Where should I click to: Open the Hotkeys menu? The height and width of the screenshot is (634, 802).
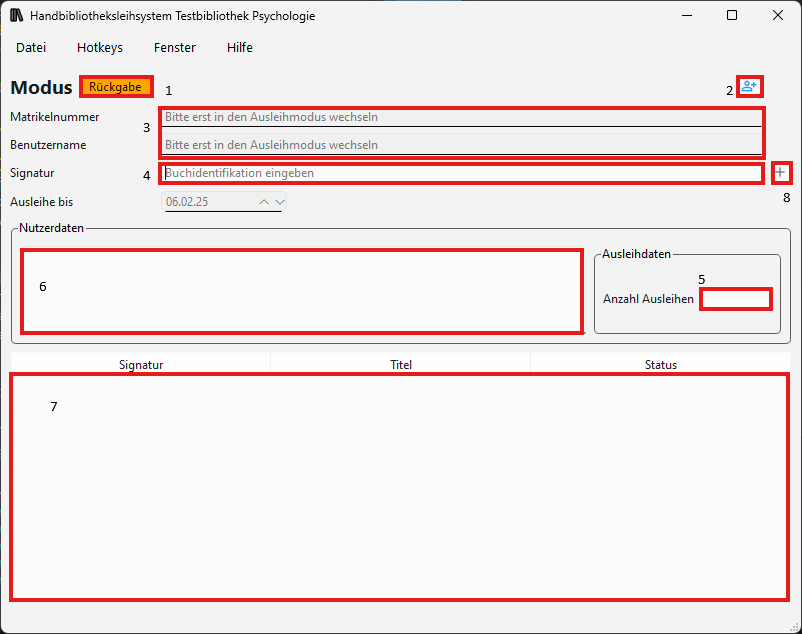[x=100, y=47]
